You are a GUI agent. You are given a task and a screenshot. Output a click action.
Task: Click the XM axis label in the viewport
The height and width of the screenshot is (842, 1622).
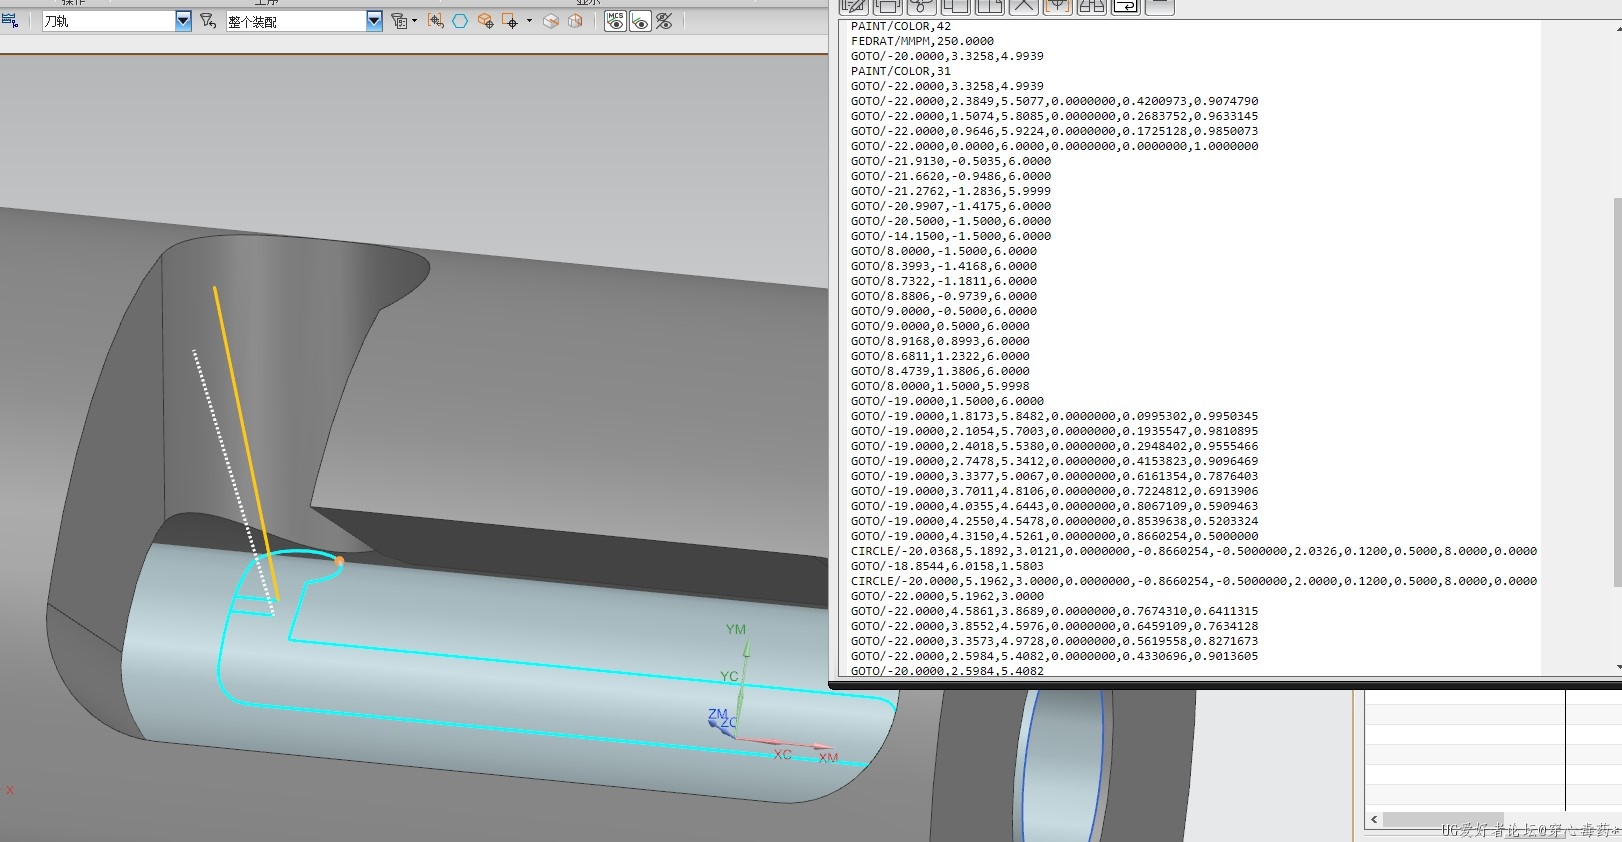(828, 758)
